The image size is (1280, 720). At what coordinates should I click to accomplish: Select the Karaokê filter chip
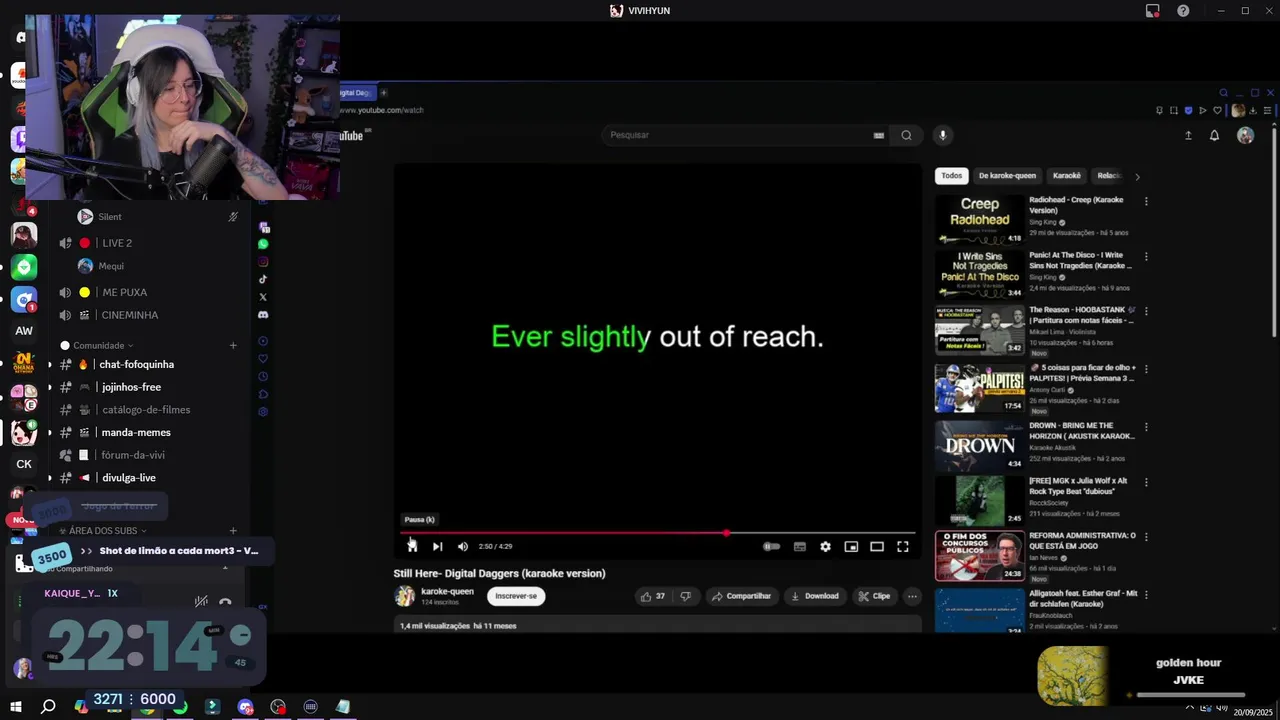point(1067,176)
